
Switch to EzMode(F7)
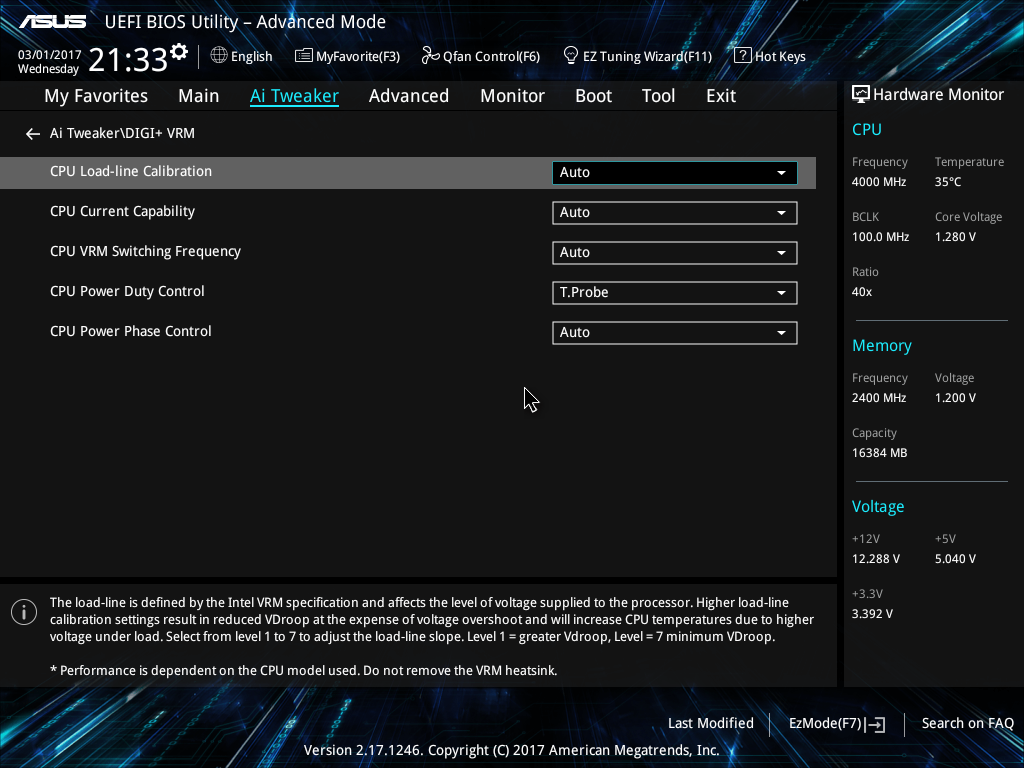point(825,724)
